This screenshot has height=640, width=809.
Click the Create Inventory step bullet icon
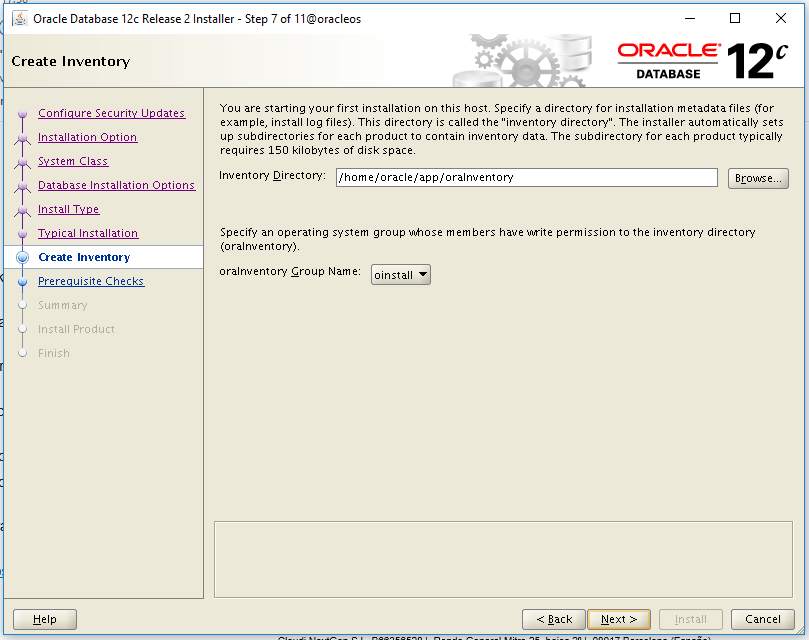[22, 257]
